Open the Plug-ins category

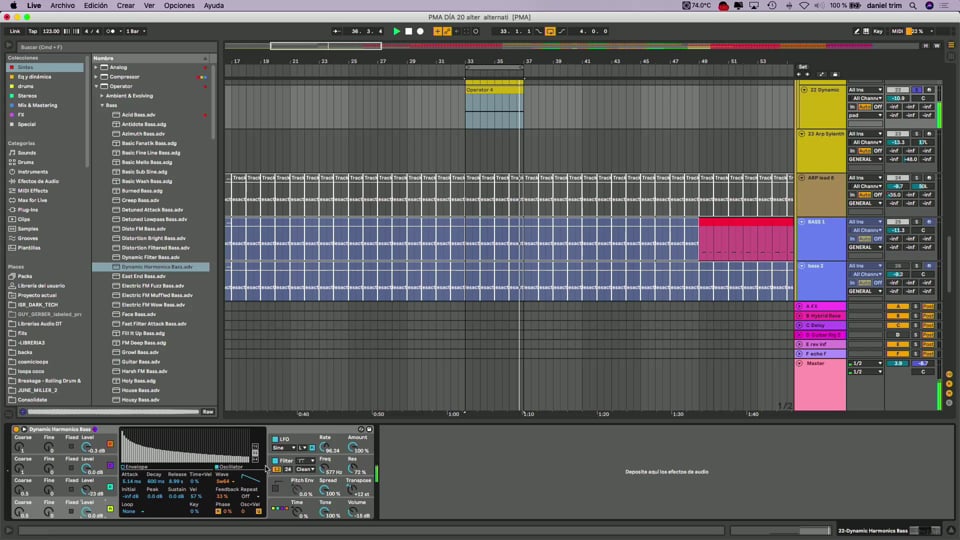click(x=28, y=210)
